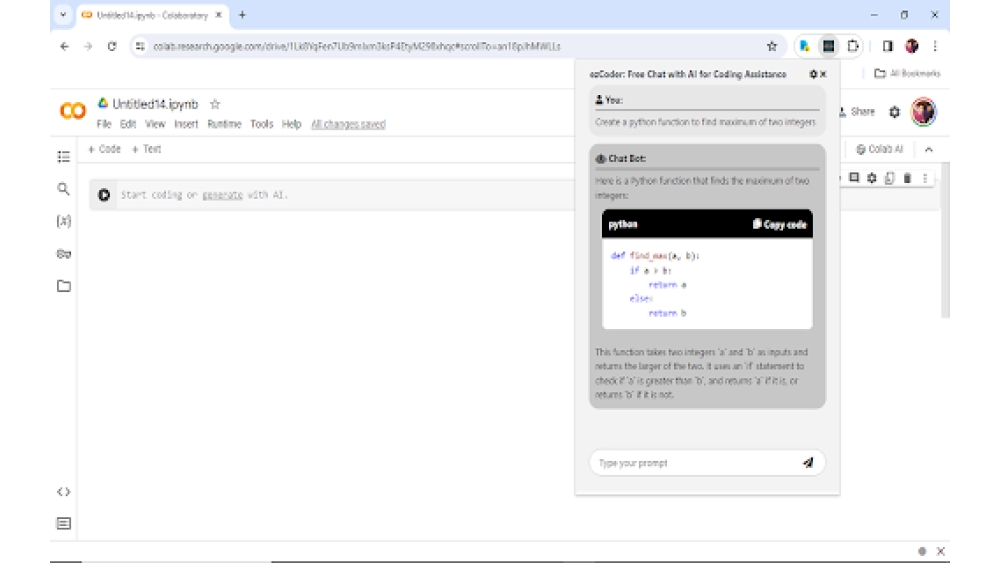Go forward in the browser
Viewport: 1000px width, 563px height.
(x=88, y=46)
